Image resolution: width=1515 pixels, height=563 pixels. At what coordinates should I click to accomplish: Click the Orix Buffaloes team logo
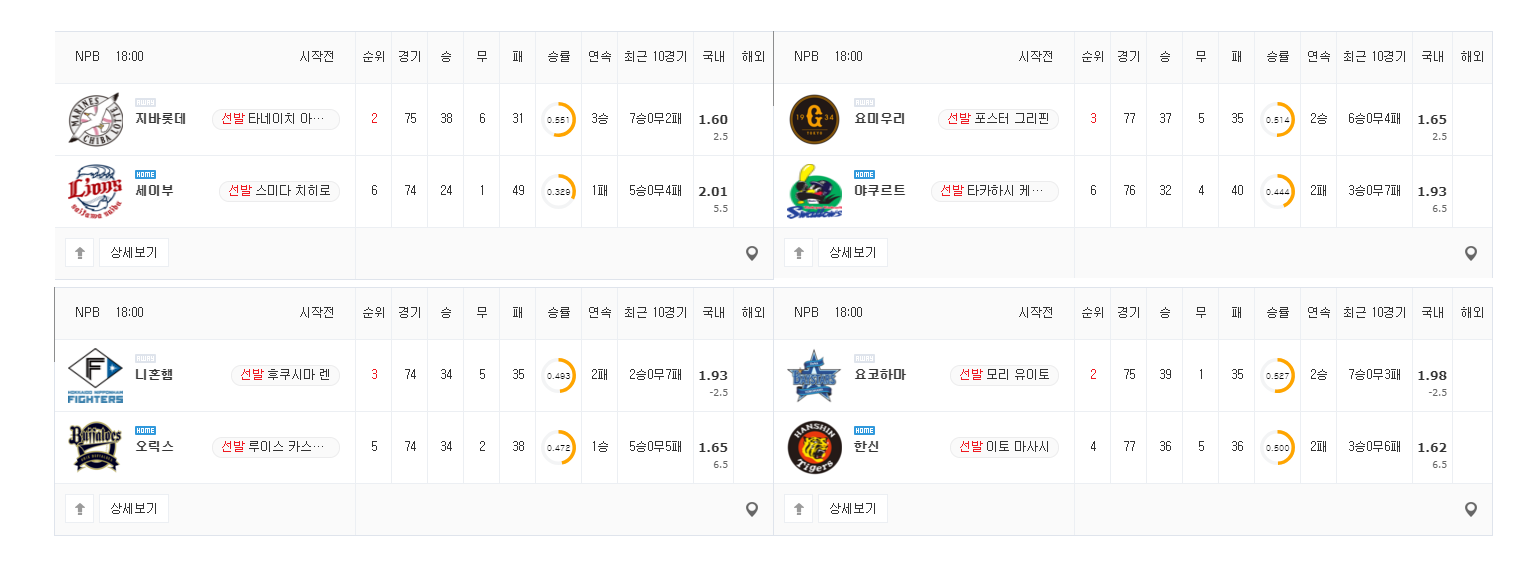(x=95, y=447)
